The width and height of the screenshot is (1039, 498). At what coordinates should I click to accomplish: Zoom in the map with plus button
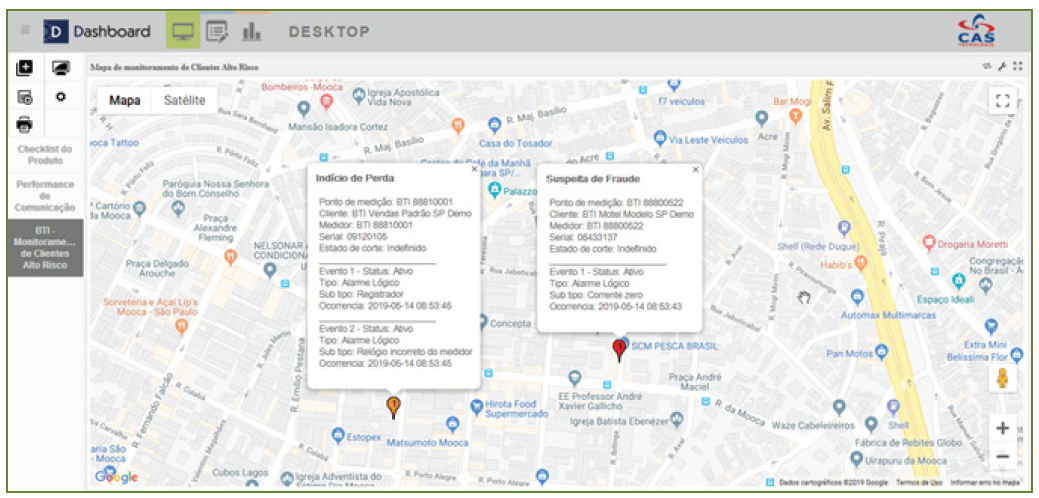1002,428
